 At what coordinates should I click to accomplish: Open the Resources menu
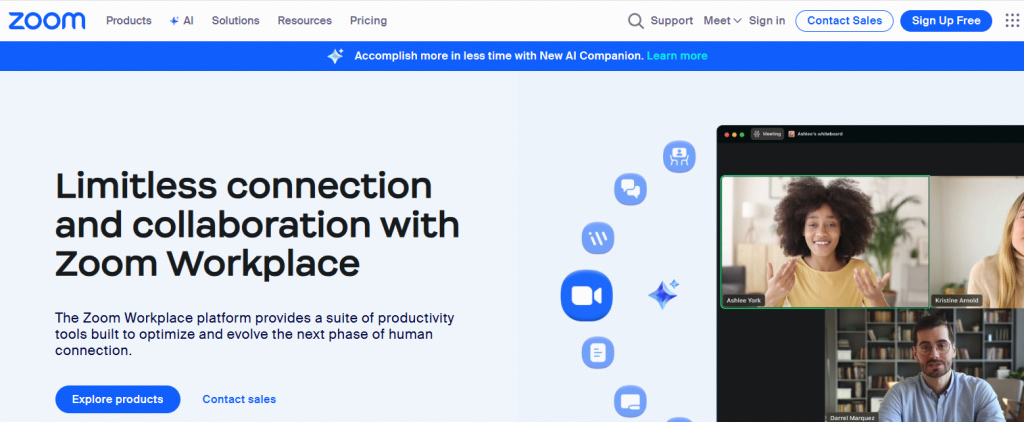point(304,21)
